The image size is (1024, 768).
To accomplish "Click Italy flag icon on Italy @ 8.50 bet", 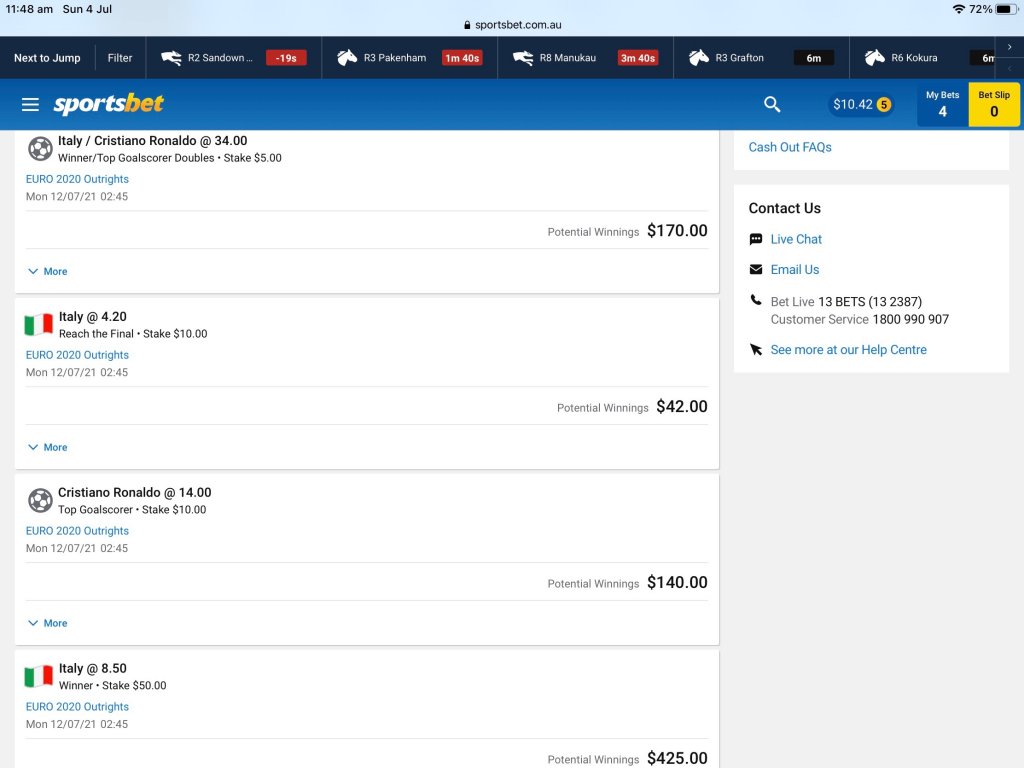I will click(x=39, y=676).
